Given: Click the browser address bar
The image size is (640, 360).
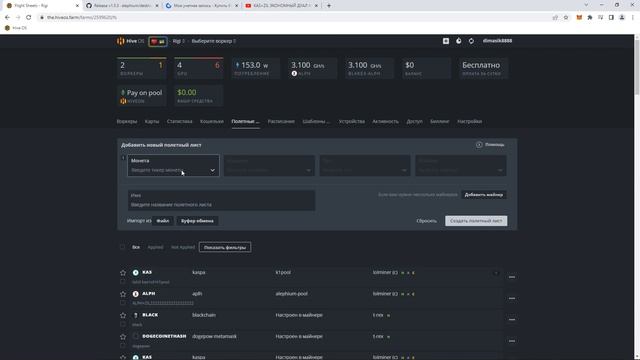Looking at the screenshot, I should pyautogui.click(x=294, y=18).
